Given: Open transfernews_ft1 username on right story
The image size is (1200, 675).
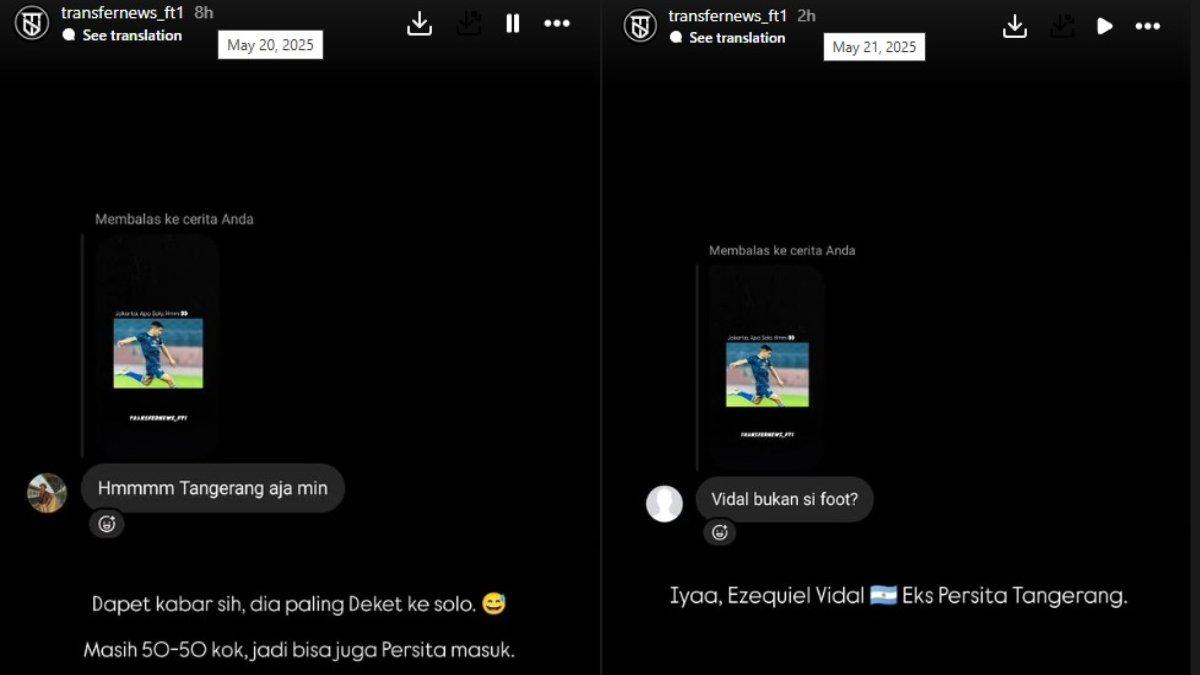Looking at the screenshot, I should coord(728,16).
